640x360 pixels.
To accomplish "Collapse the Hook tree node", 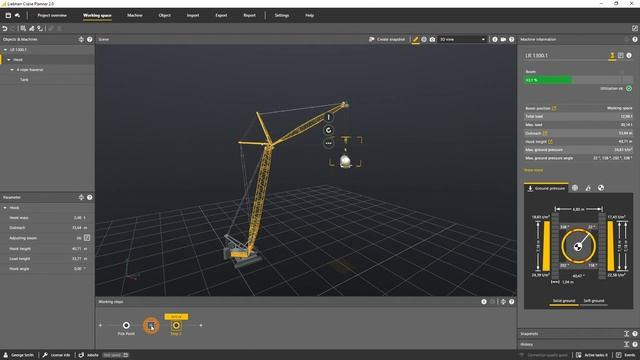I will click(9, 60).
